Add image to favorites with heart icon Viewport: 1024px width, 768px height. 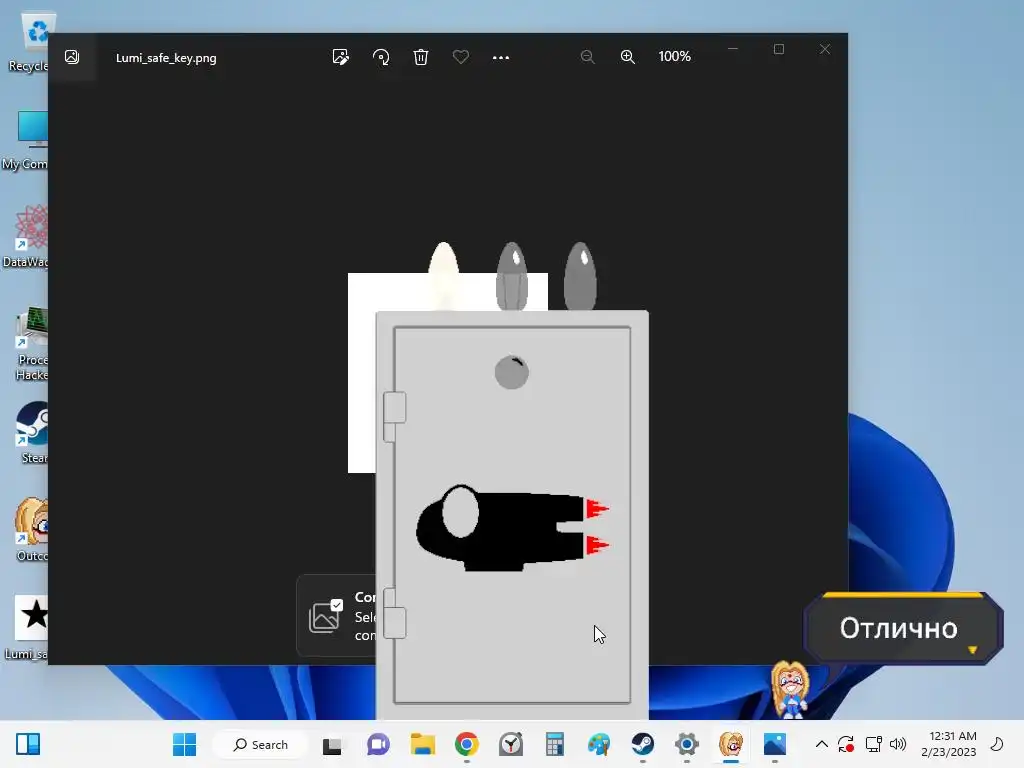[460, 57]
